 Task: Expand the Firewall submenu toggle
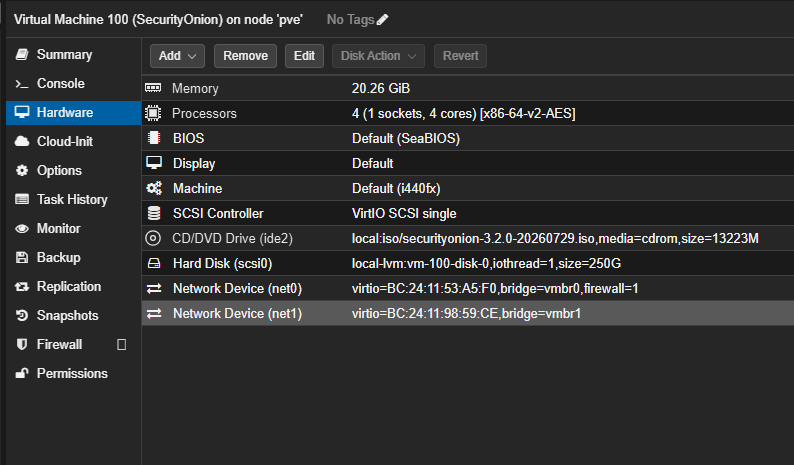[122, 344]
